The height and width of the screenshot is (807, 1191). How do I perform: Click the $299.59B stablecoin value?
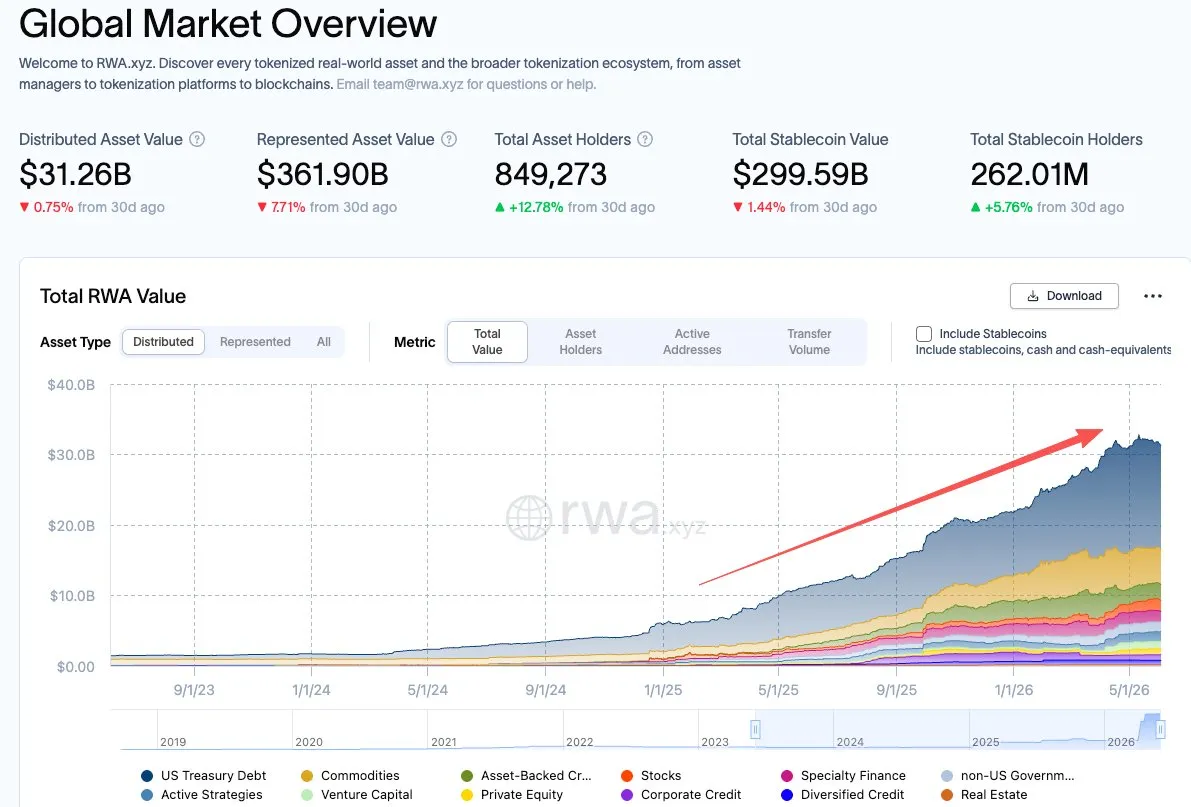[x=801, y=174]
